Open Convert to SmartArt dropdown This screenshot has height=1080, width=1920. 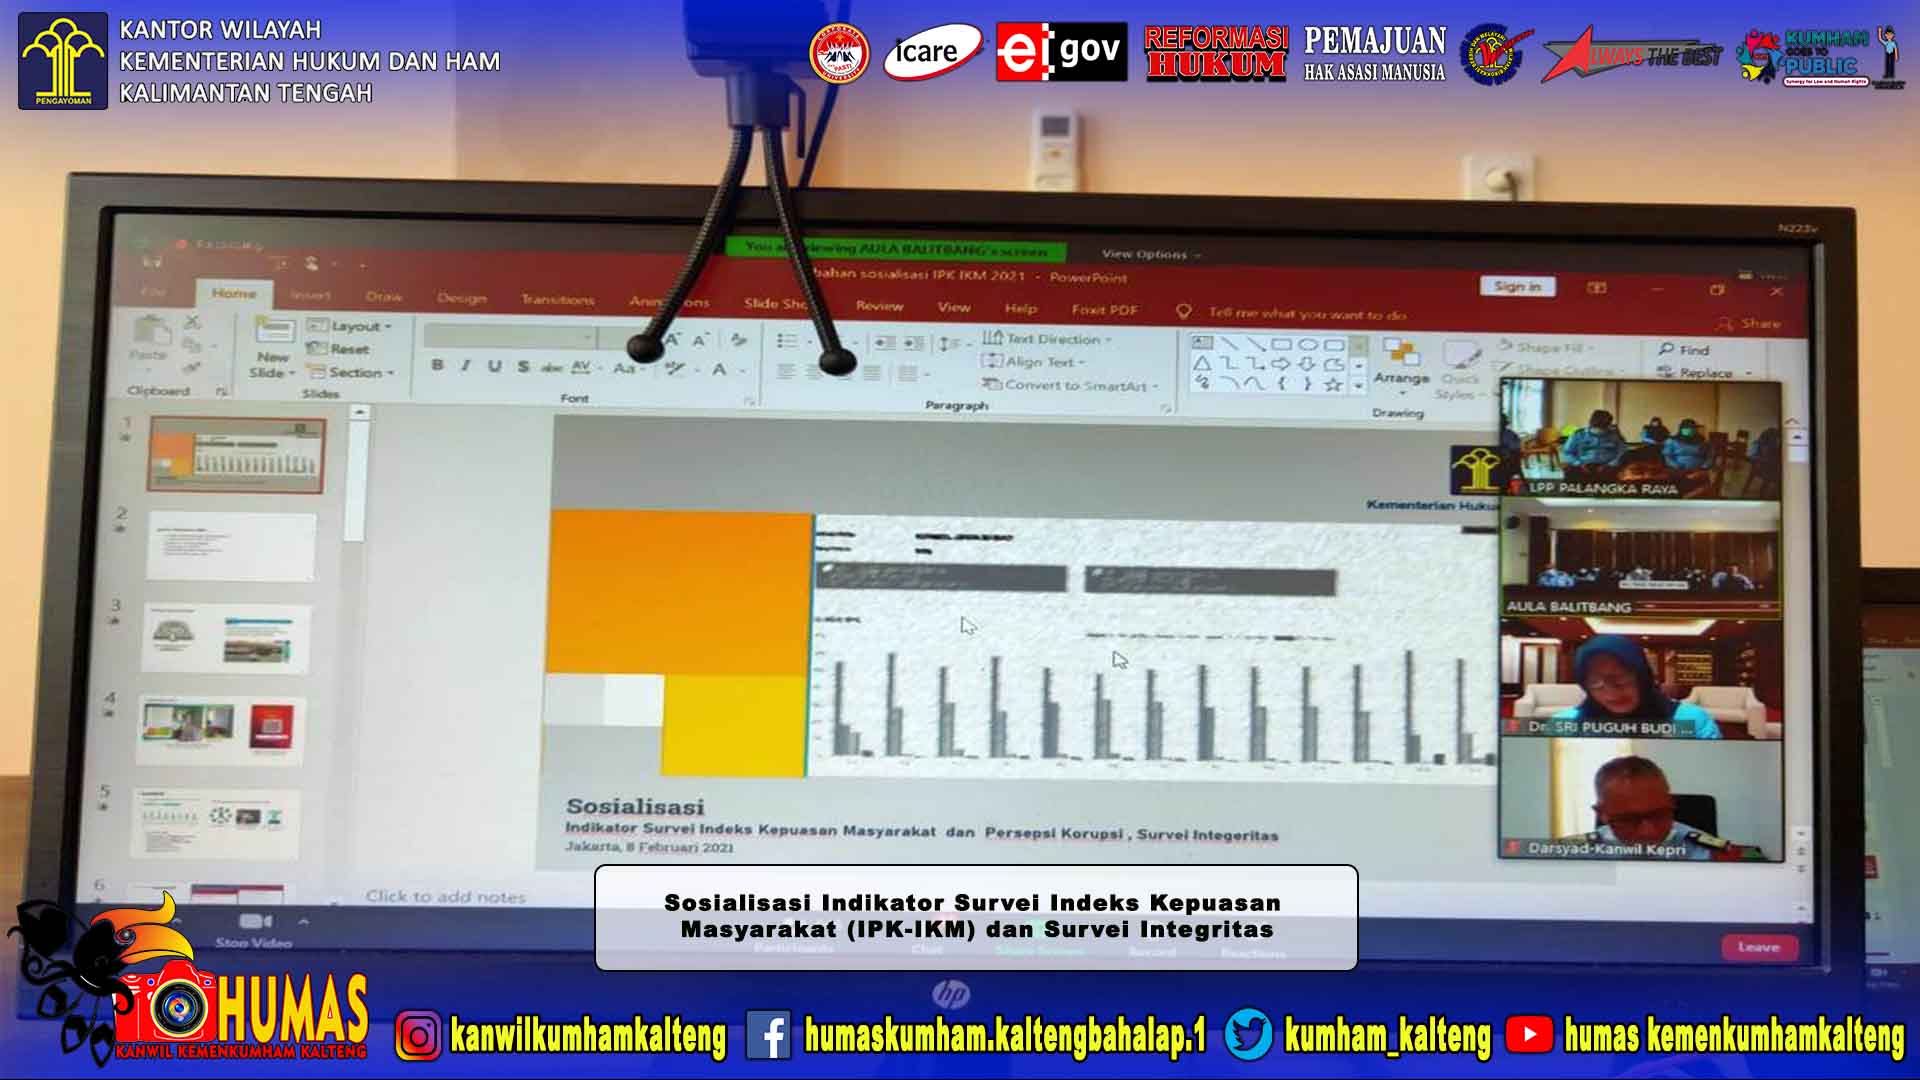[1069, 385]
